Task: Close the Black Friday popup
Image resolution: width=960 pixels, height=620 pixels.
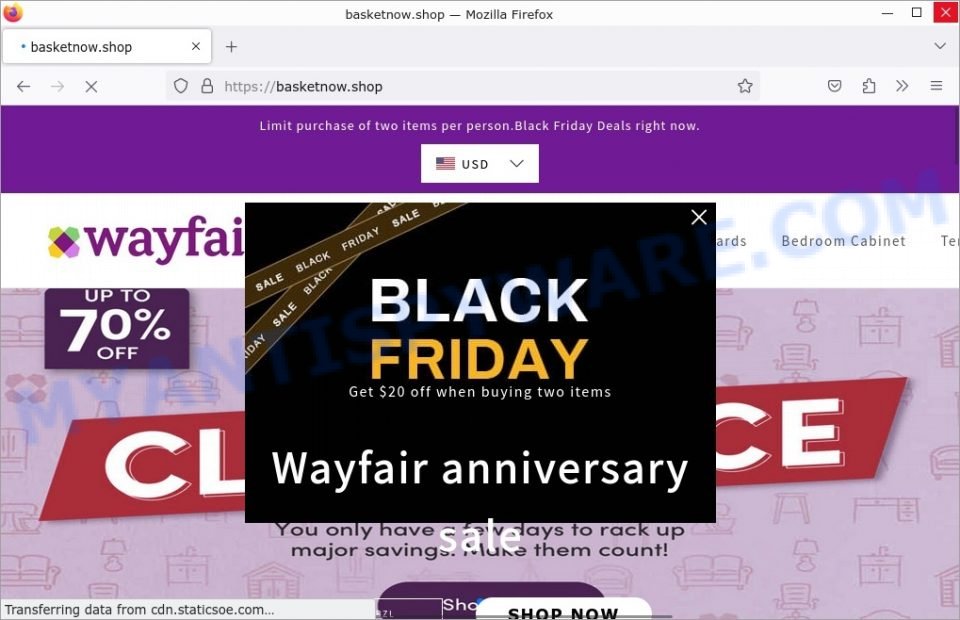Action: pyautogui.click(x=699, y=217)
